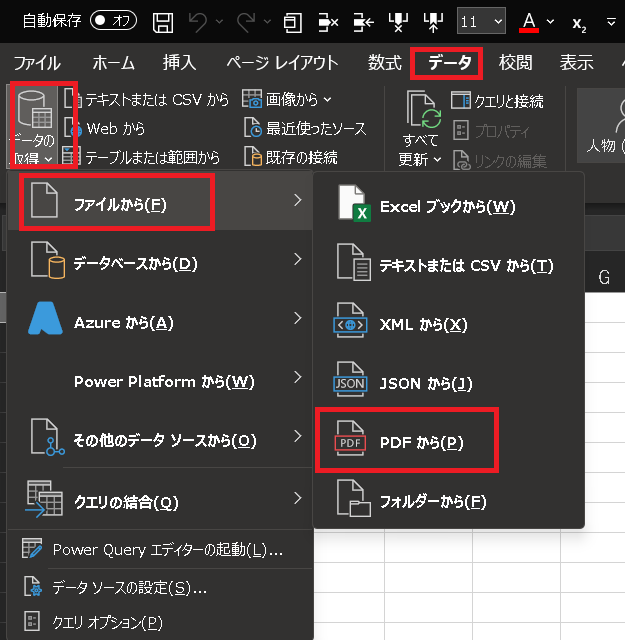Toggle the AutoSave (自動保存) switch
634x640 pixels.
113,20
